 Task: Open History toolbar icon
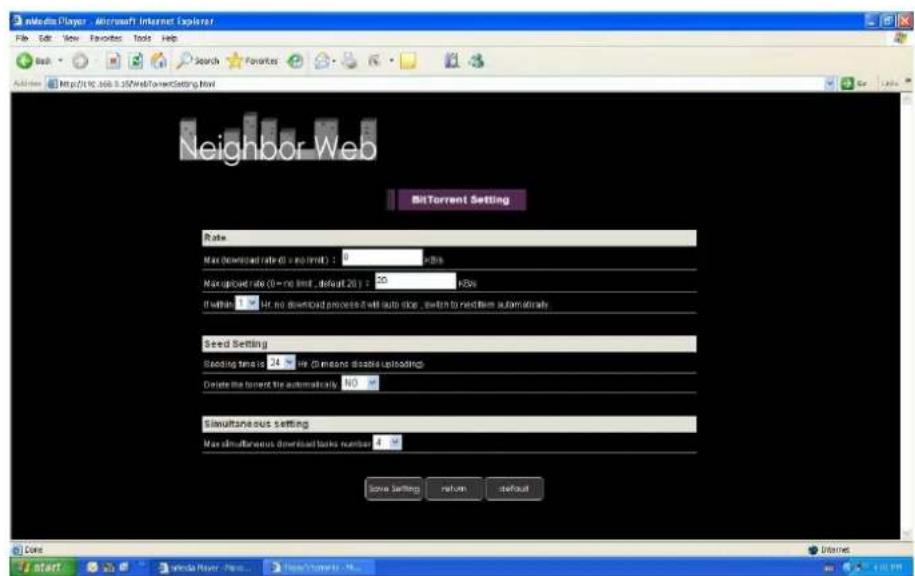coord(295,61)
